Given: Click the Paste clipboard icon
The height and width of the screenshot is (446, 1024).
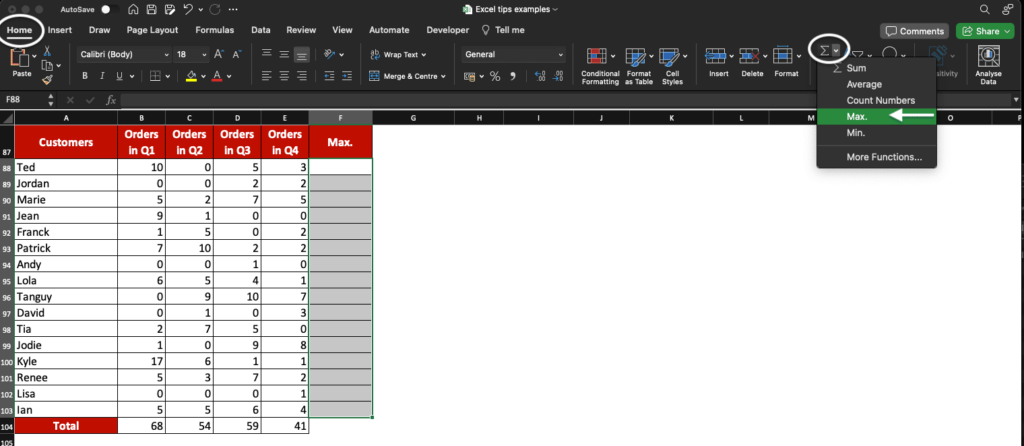Looking at the screenshot, I should [21, 59].
